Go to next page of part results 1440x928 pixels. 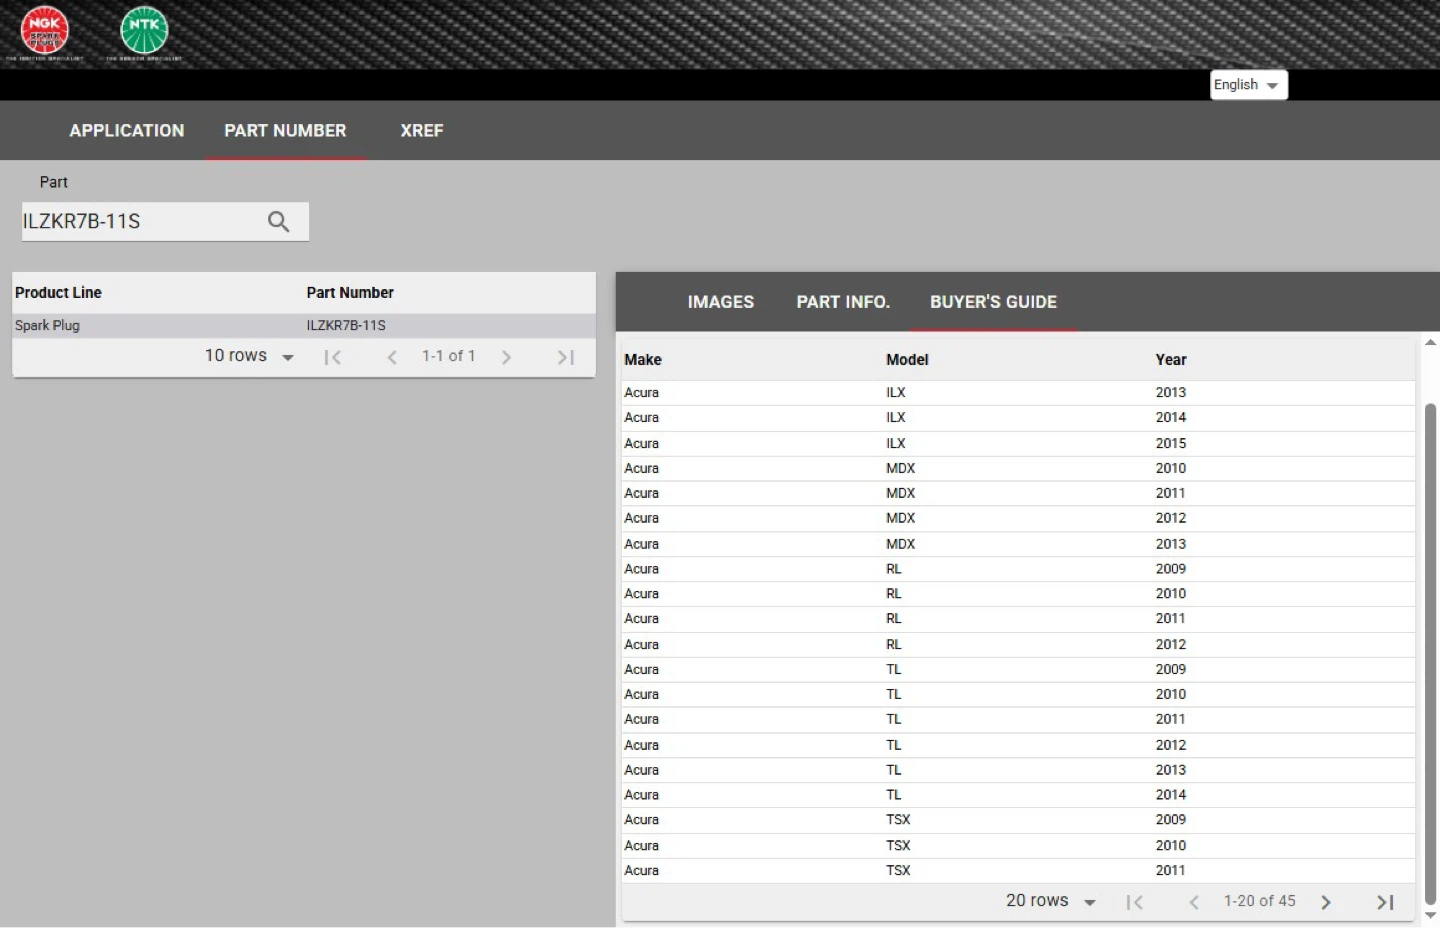pos(506,357)
